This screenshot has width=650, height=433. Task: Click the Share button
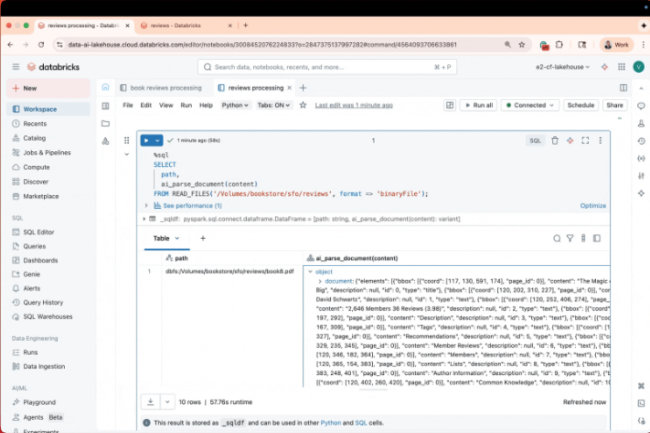pos(614,105)
